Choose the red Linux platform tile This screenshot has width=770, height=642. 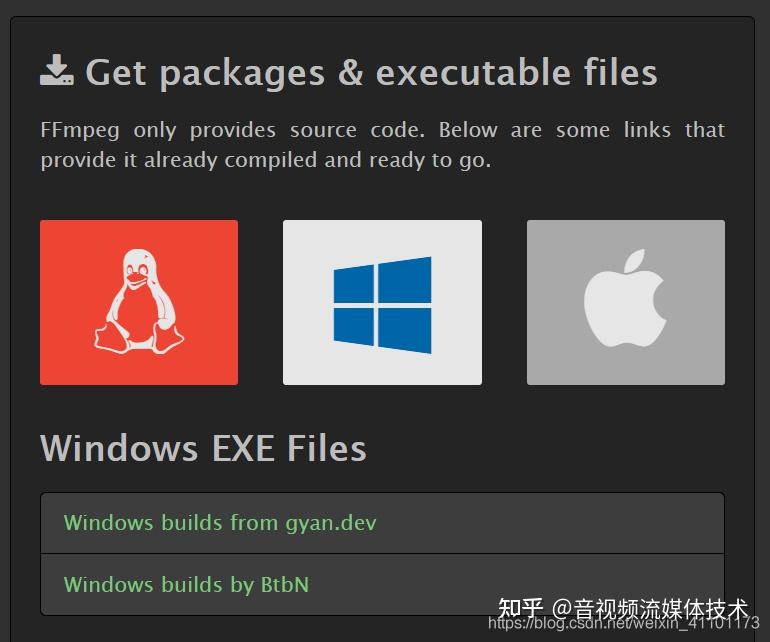click(139, 302)
